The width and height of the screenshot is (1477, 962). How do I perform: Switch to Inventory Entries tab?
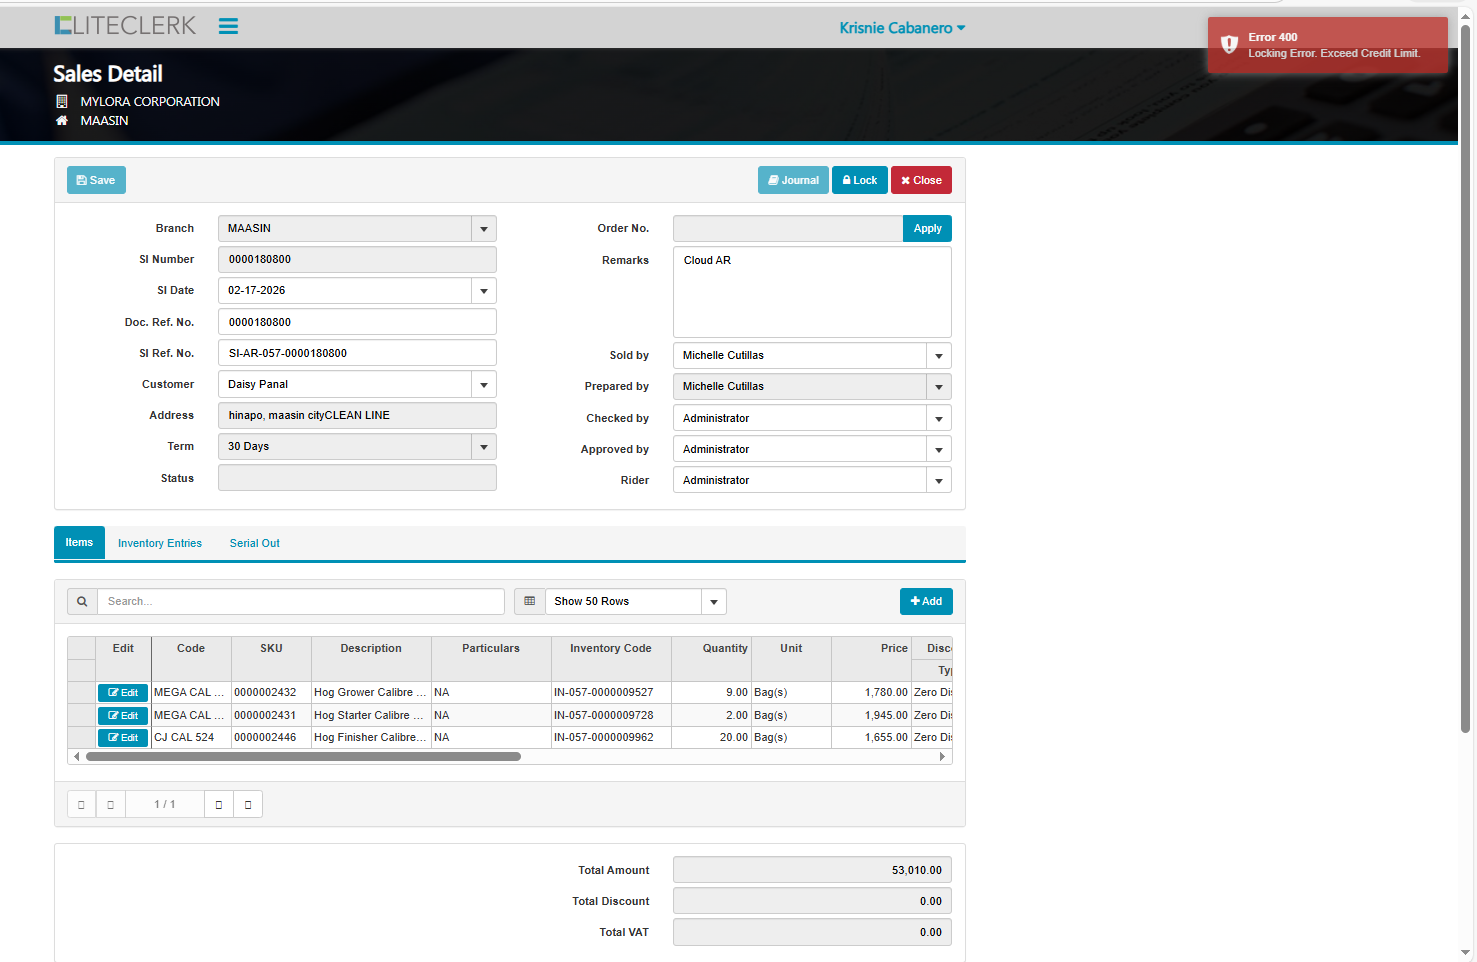pos(160,543)
